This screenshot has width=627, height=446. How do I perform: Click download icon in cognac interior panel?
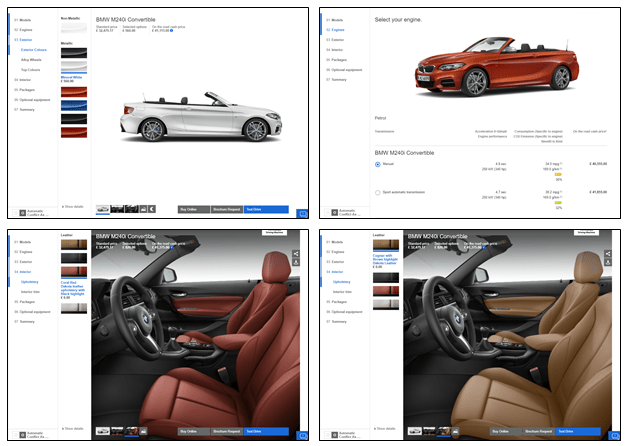[x=608, y=262]
